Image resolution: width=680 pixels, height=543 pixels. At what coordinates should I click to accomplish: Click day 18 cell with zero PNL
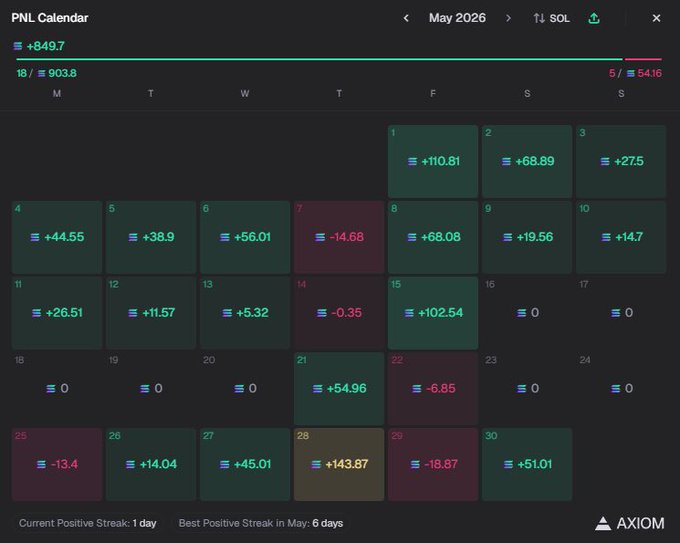[x=57, y=389]
